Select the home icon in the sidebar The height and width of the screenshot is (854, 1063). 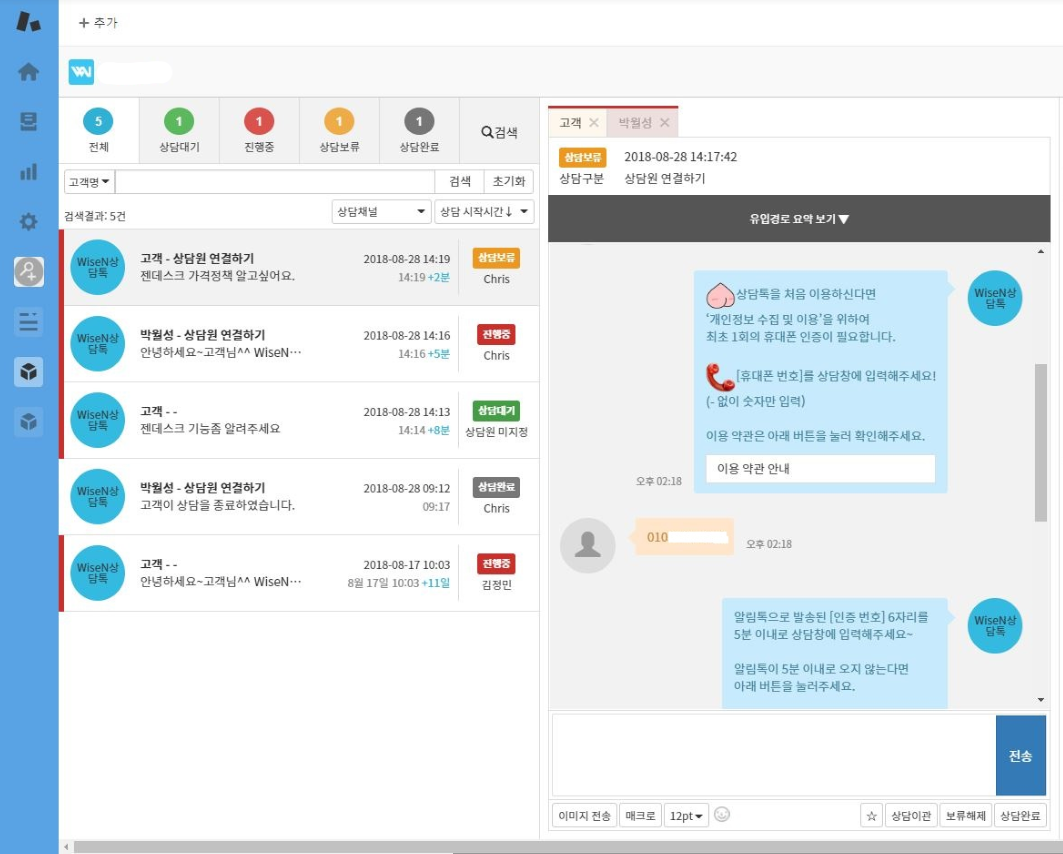click(28, 71)
